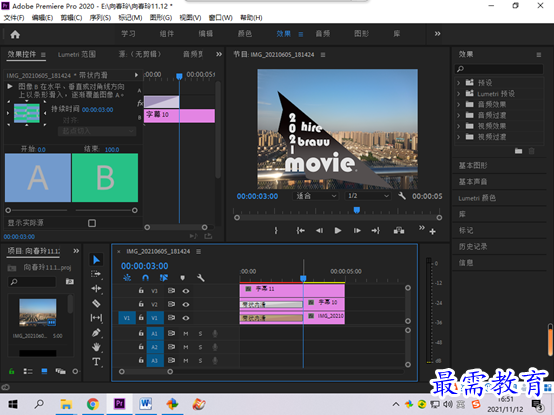The image size is (554, 415).
Task: Solo audio track A2
Action: pyautogui.click(x=200, y=347)
